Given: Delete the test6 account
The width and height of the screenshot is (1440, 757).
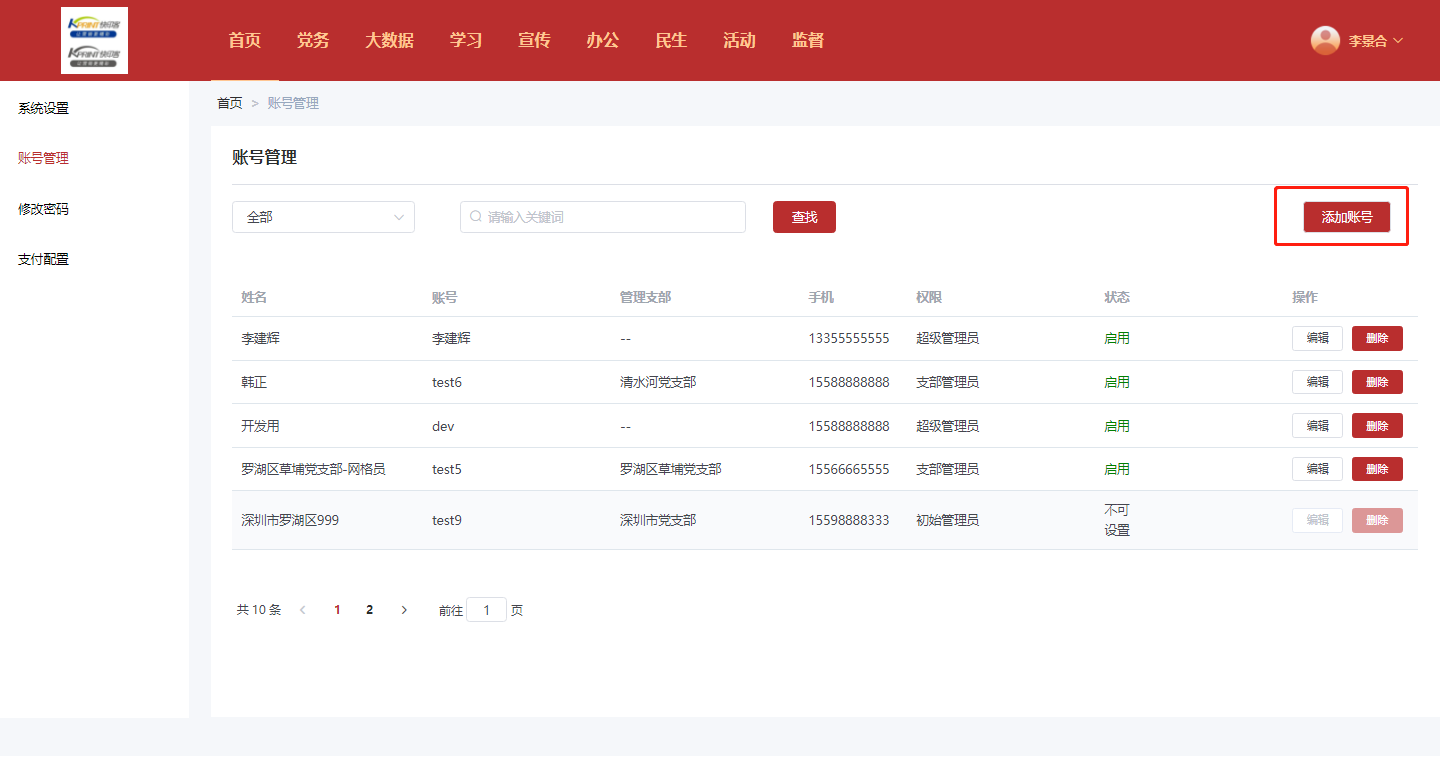Looking at the screenshot, I should coord(1377,382).
